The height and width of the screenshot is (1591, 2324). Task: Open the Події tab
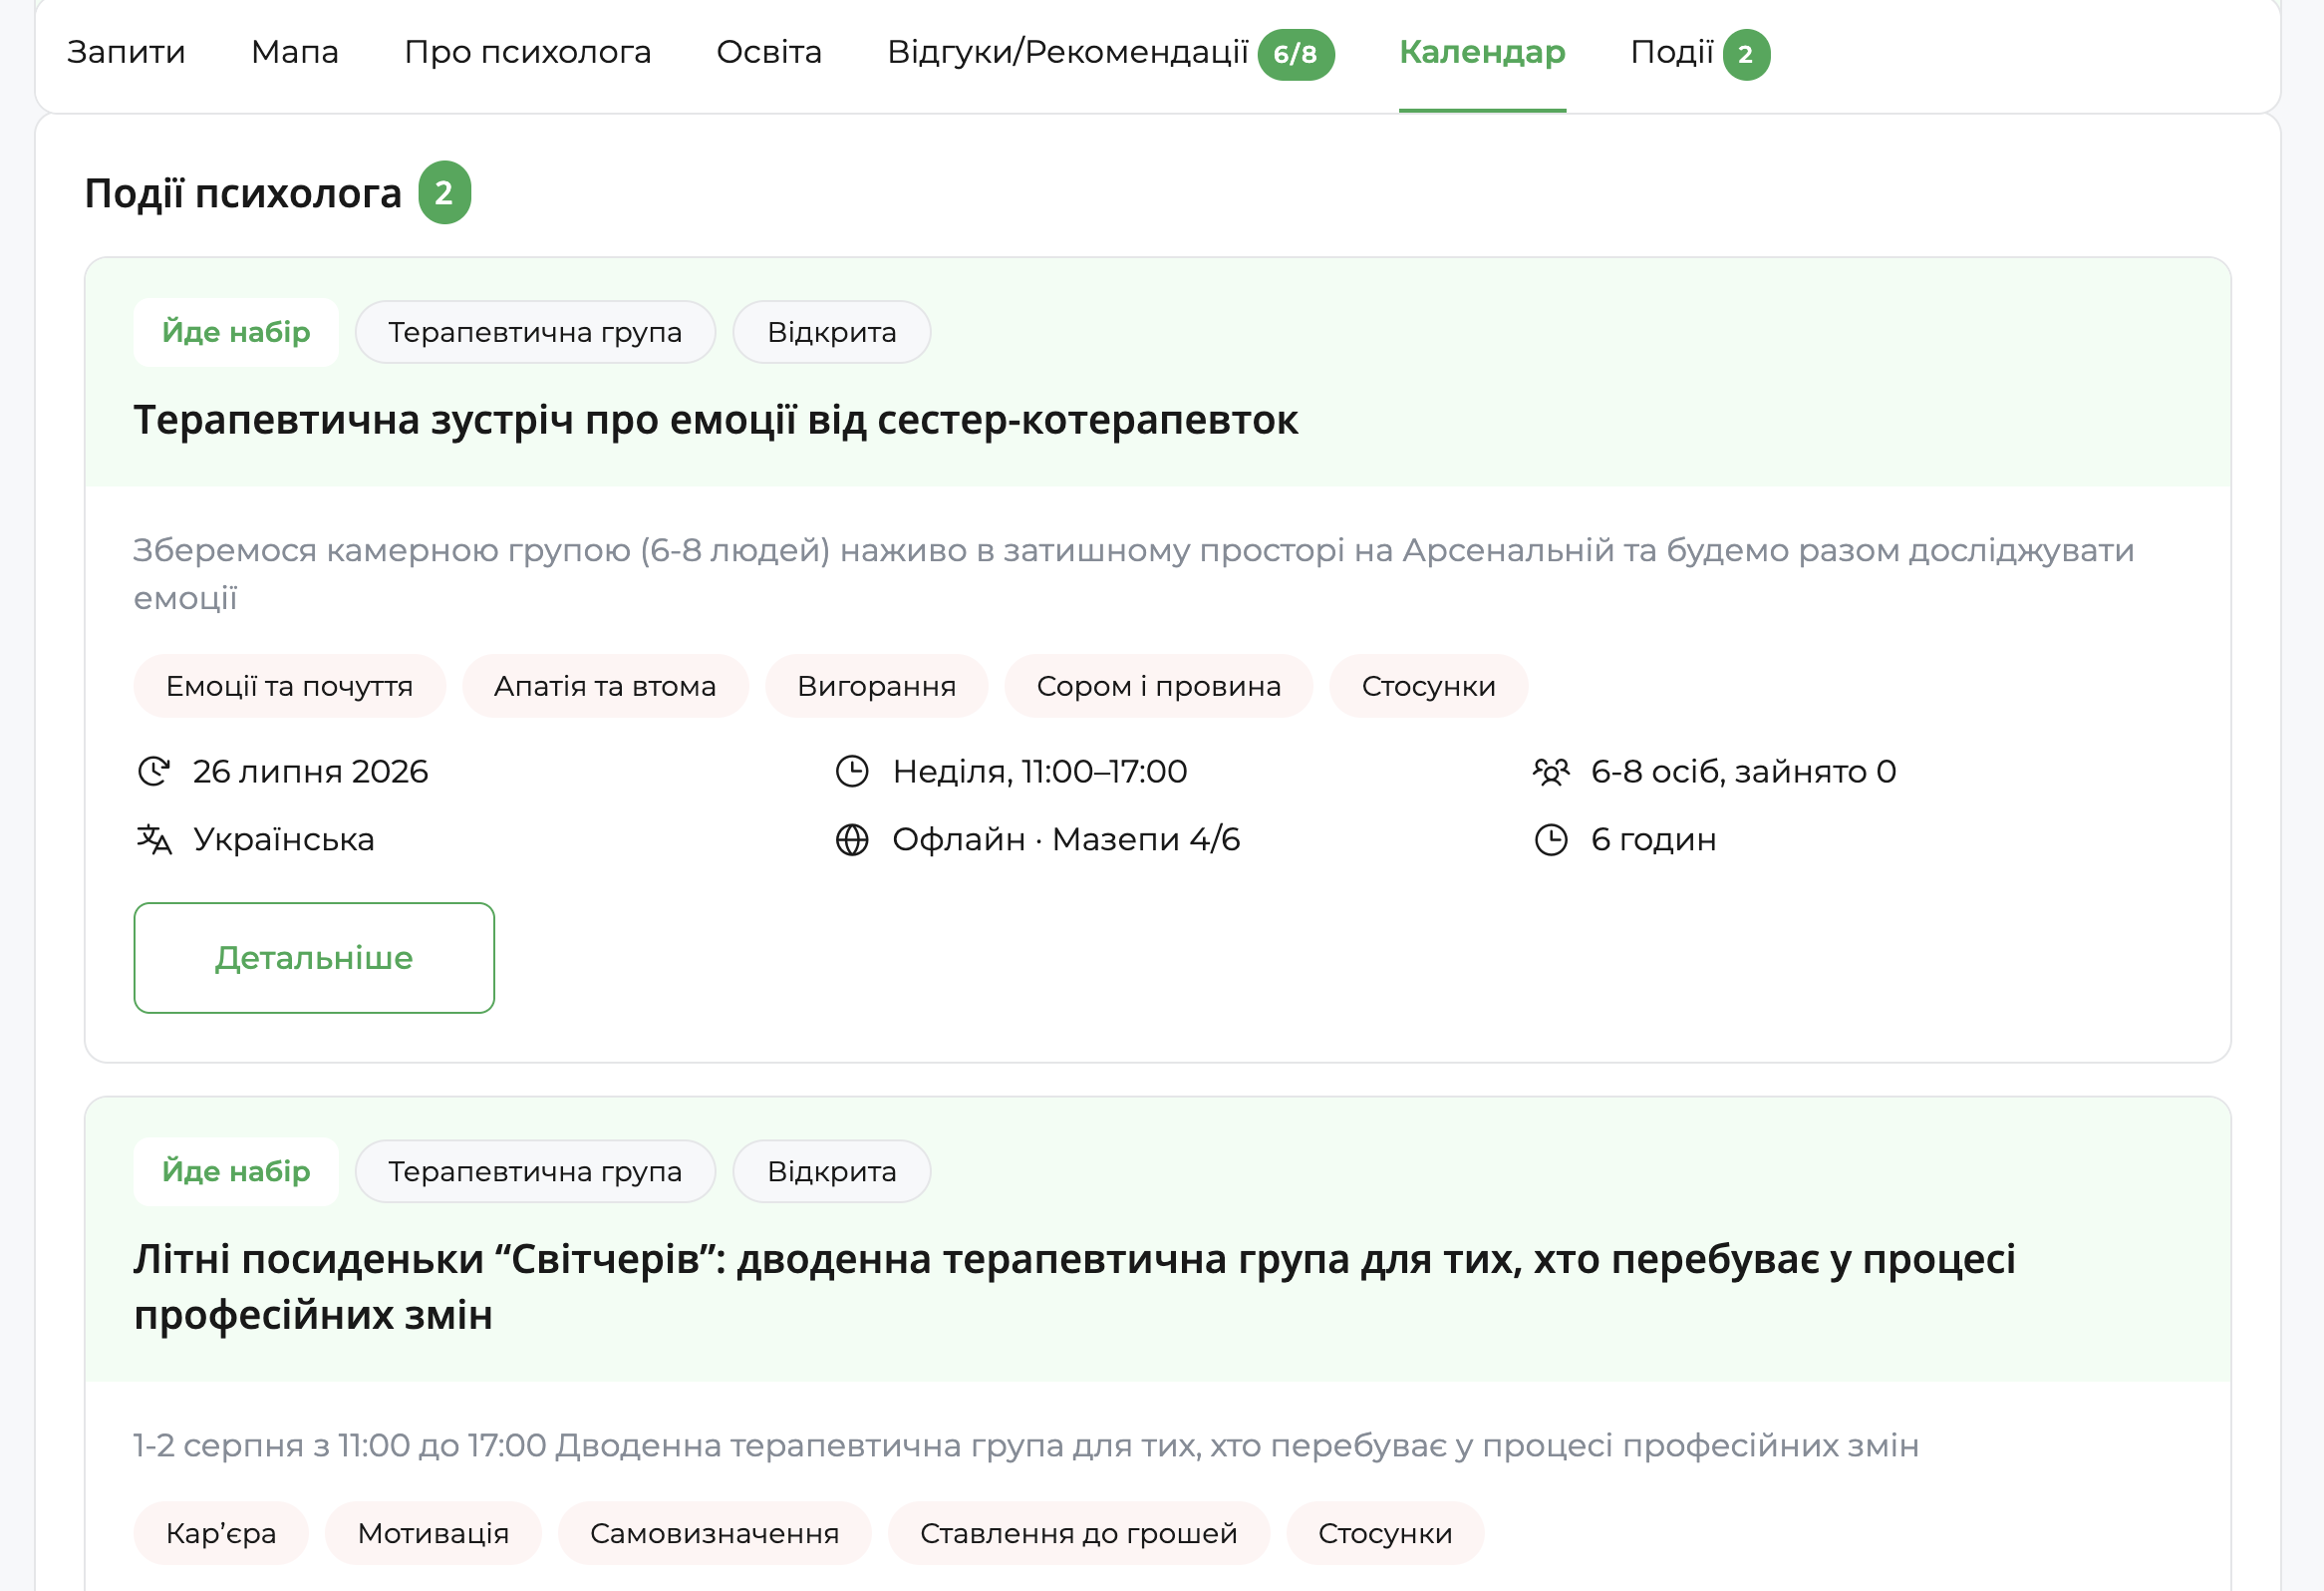(x=1671, y=52)
